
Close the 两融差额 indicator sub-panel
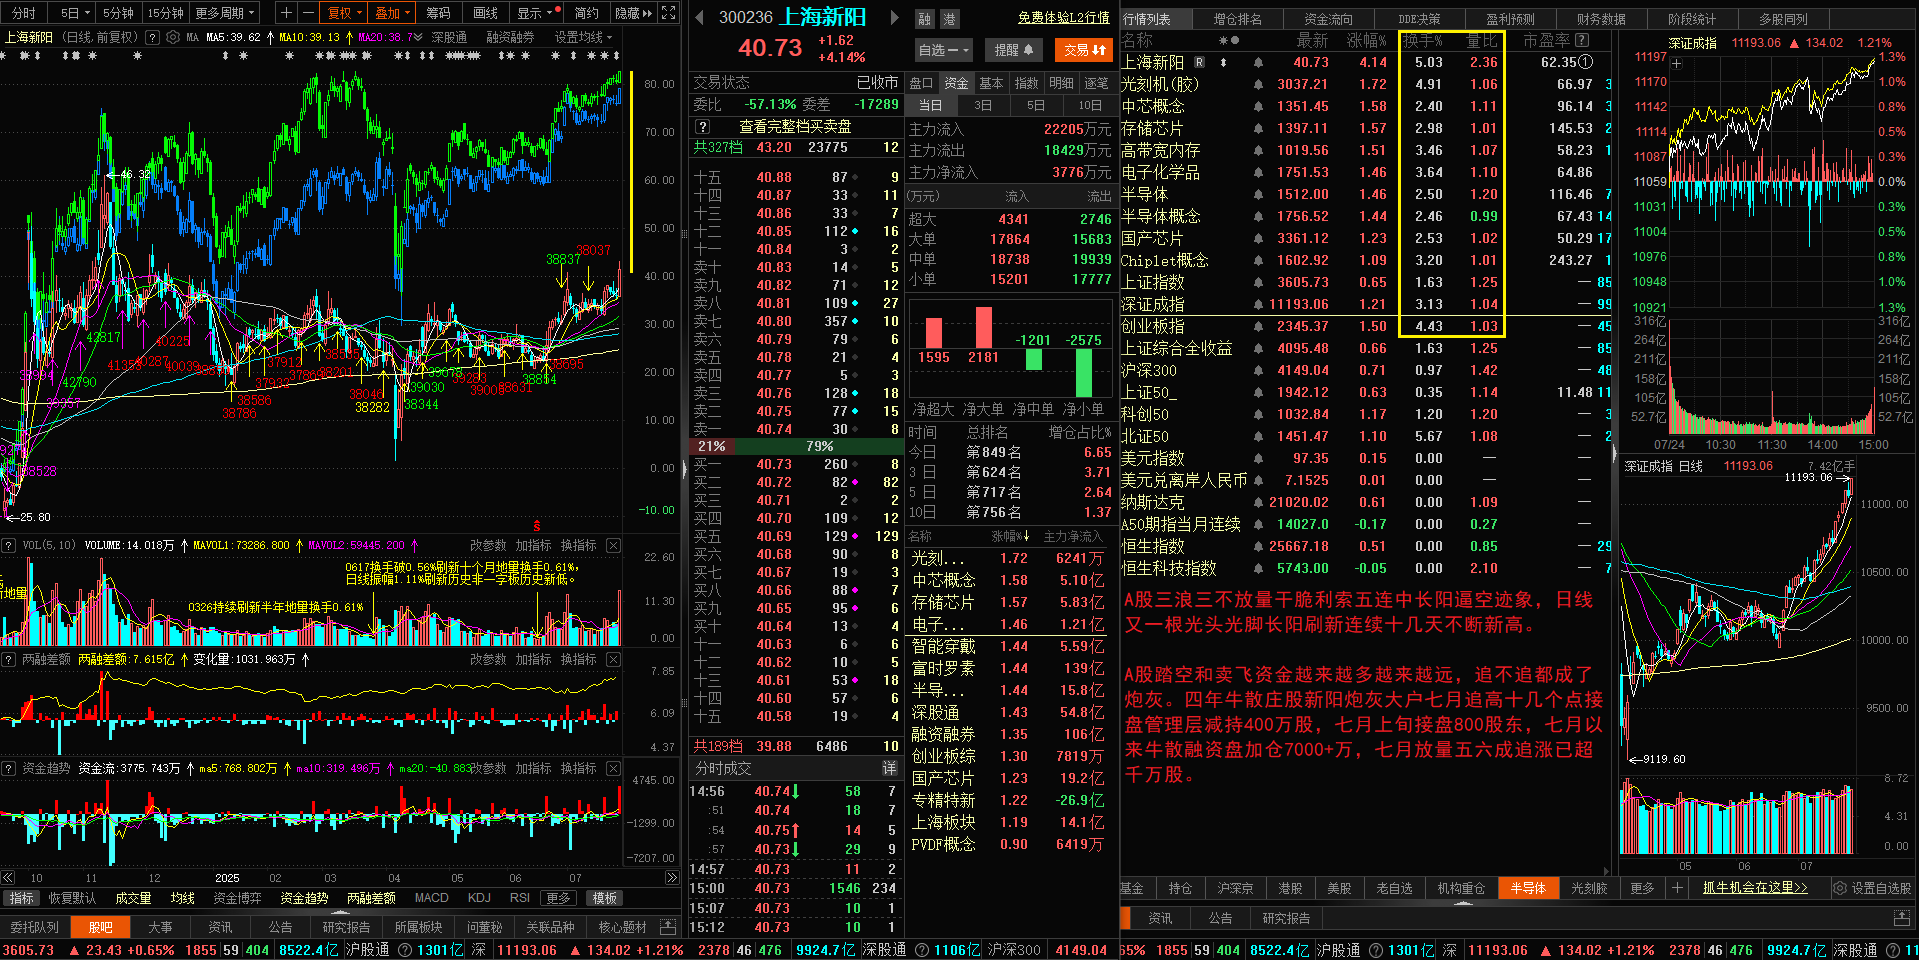click(x=614, y=659)
